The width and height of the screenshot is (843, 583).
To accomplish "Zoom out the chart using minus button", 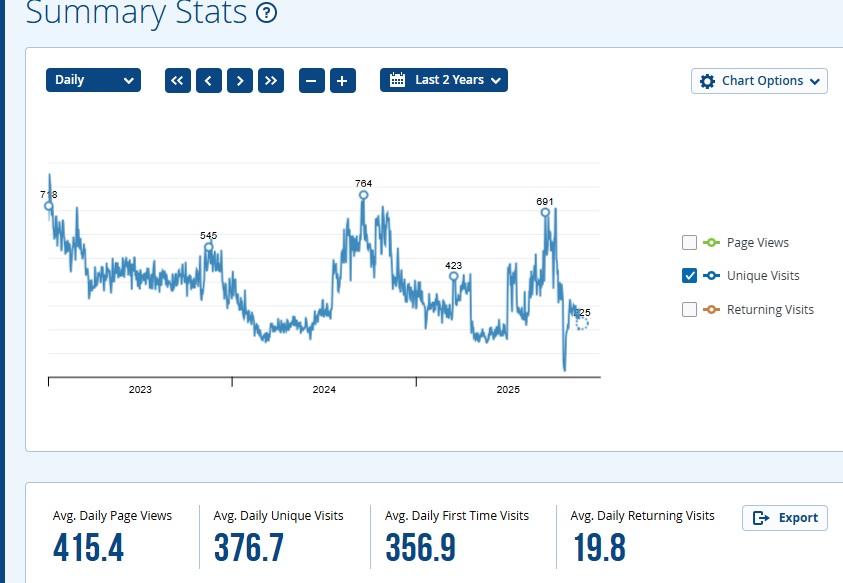I will 312,81.
